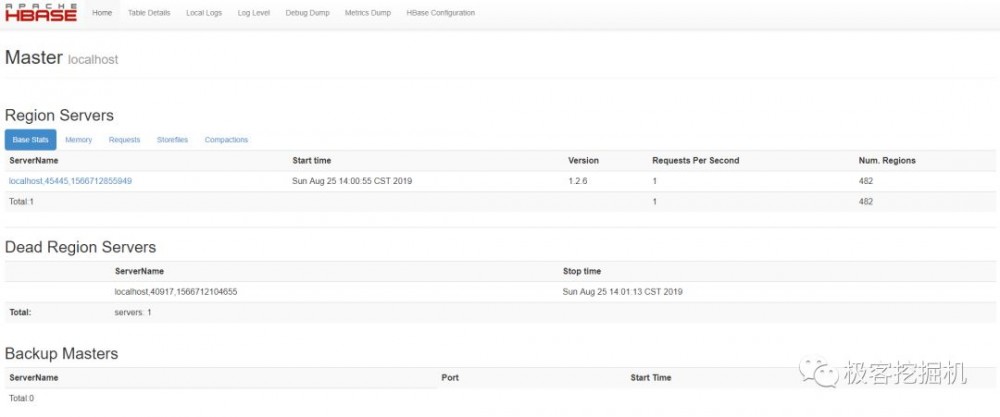1000x417 pixels.
Task: Open the Debug Dump page
Action: [x=309, y=13]
